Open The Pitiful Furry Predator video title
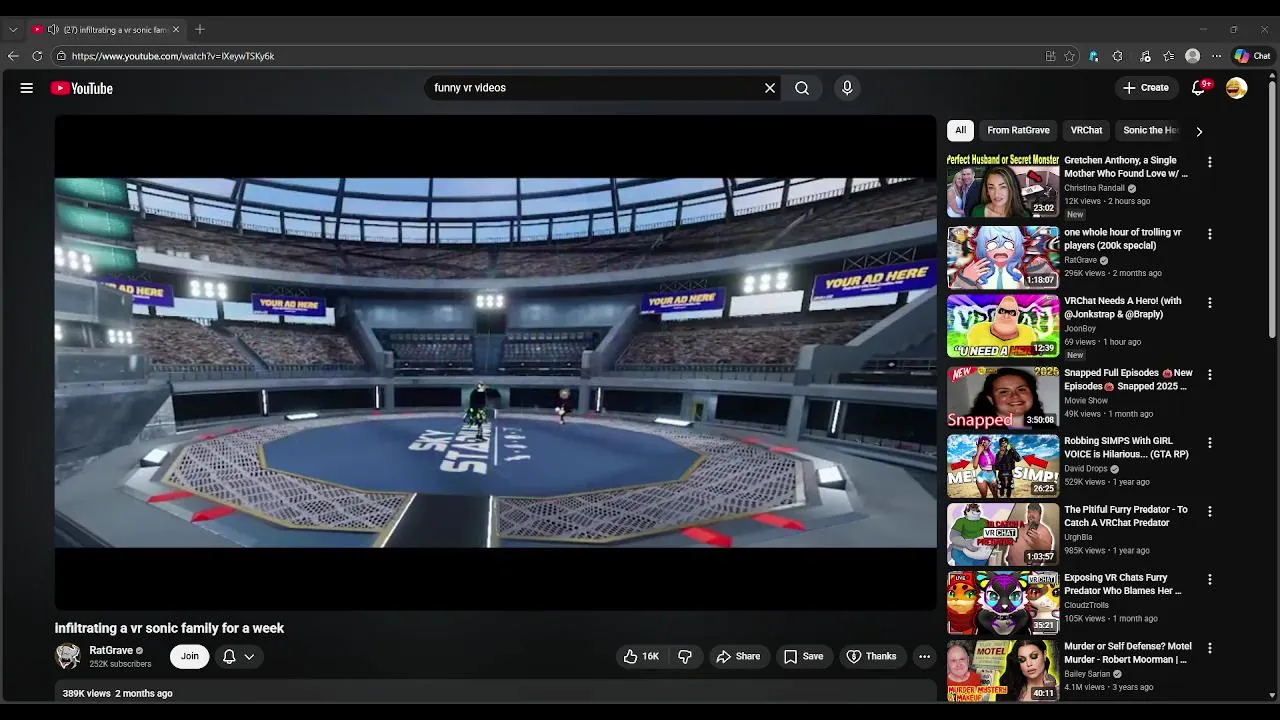 point(1126,516)
